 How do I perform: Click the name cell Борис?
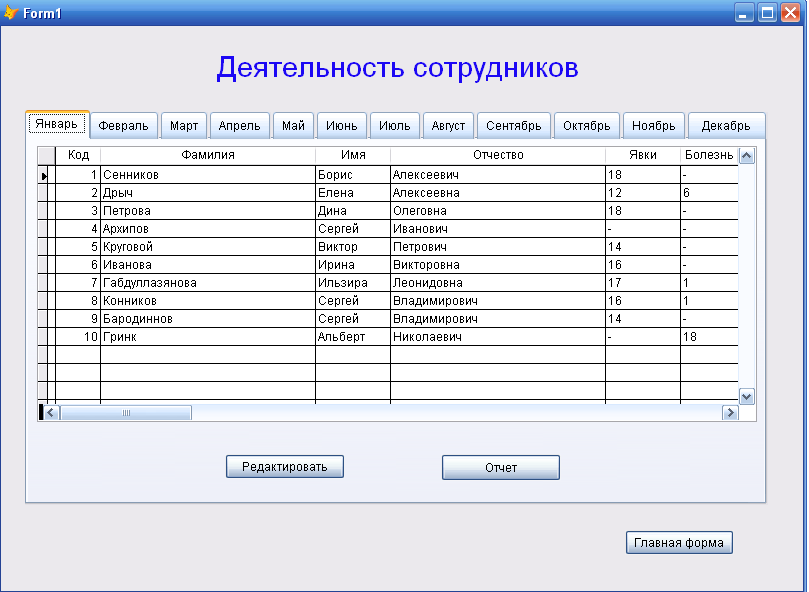pos(353,175)
